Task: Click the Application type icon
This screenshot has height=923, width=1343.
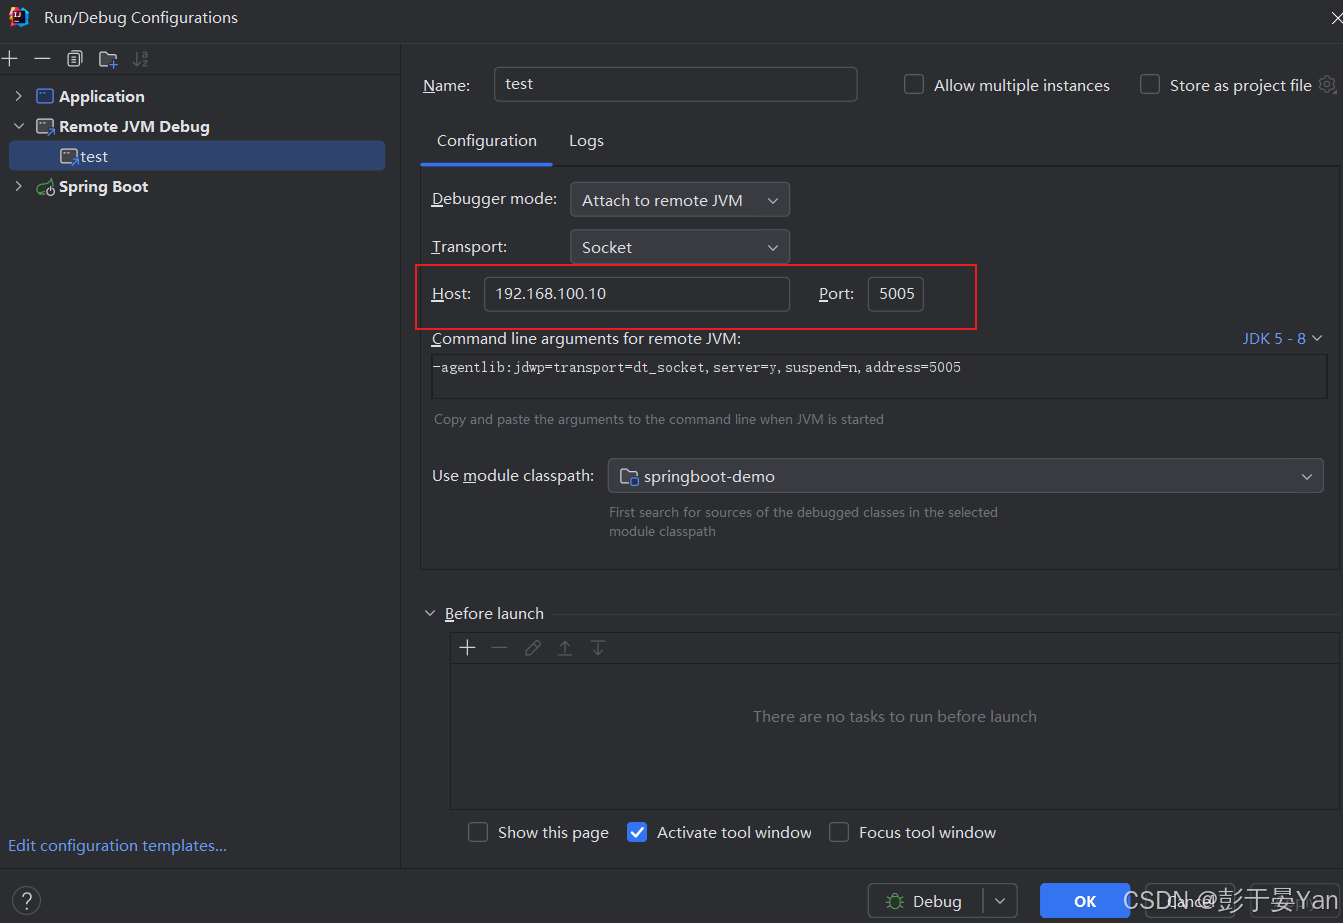Action: [45, 96]
